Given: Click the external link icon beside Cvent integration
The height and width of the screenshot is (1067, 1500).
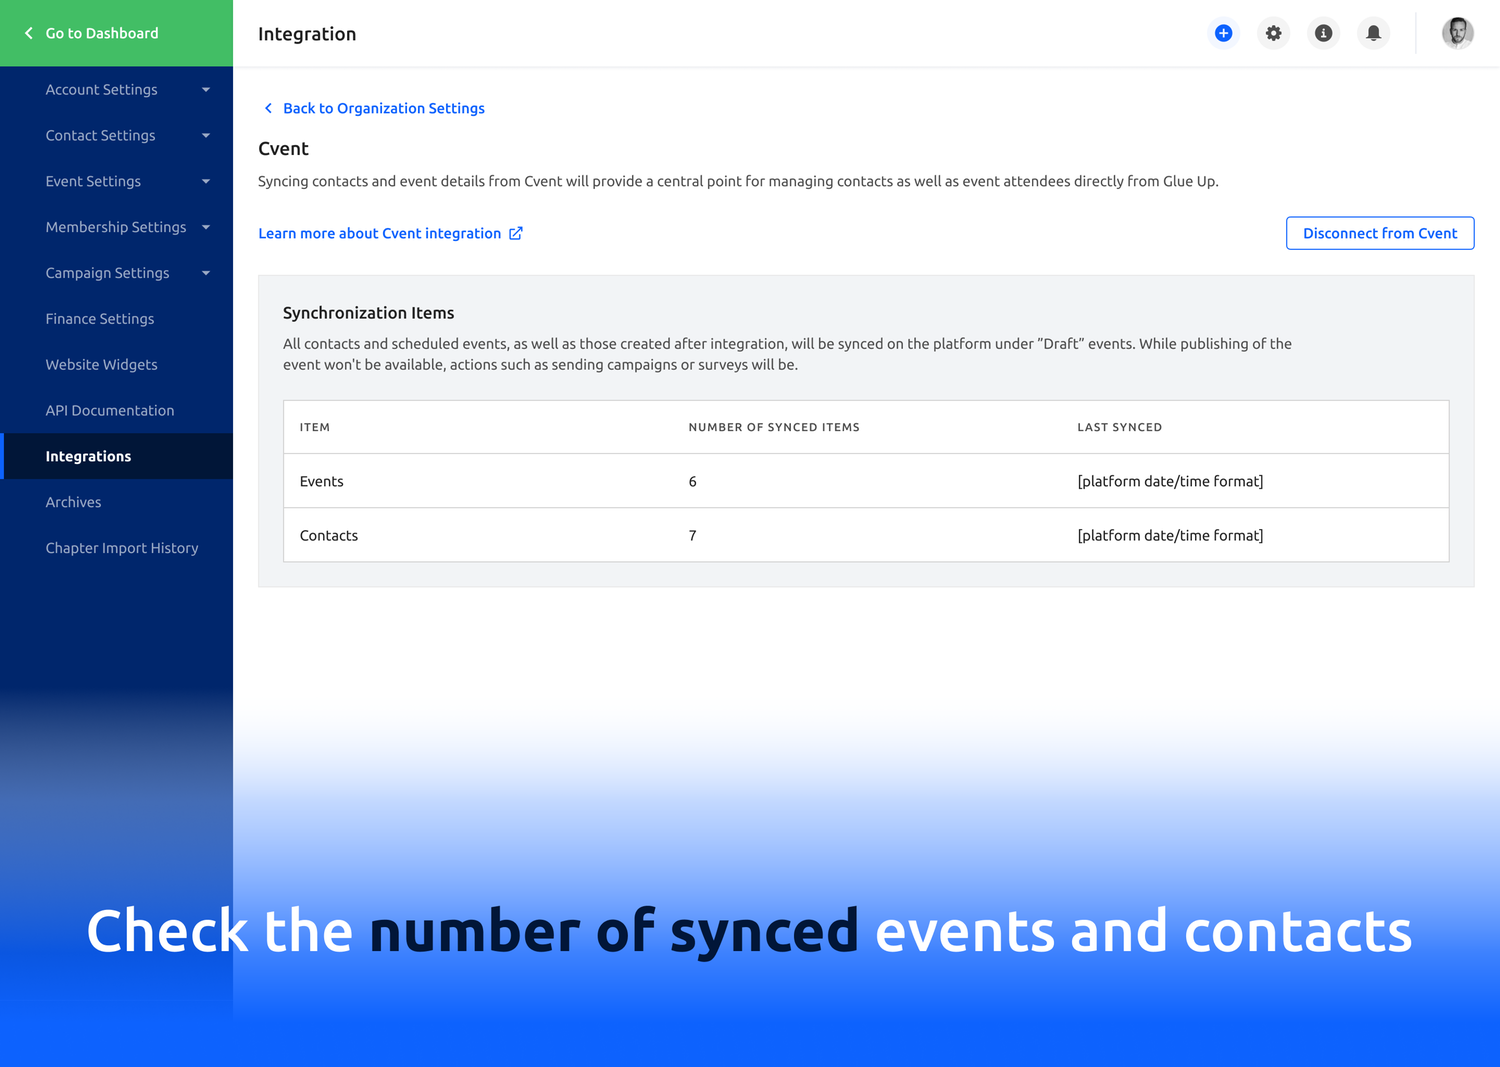Looking at the screenshot, I should click(x=516, y=233).
